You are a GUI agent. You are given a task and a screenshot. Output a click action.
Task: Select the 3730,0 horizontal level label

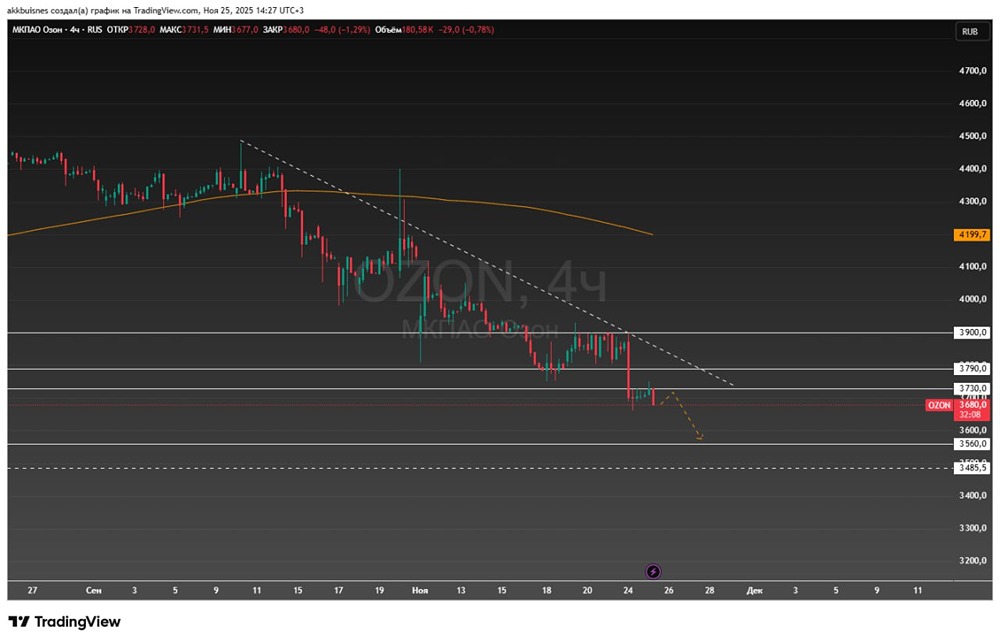971,388
